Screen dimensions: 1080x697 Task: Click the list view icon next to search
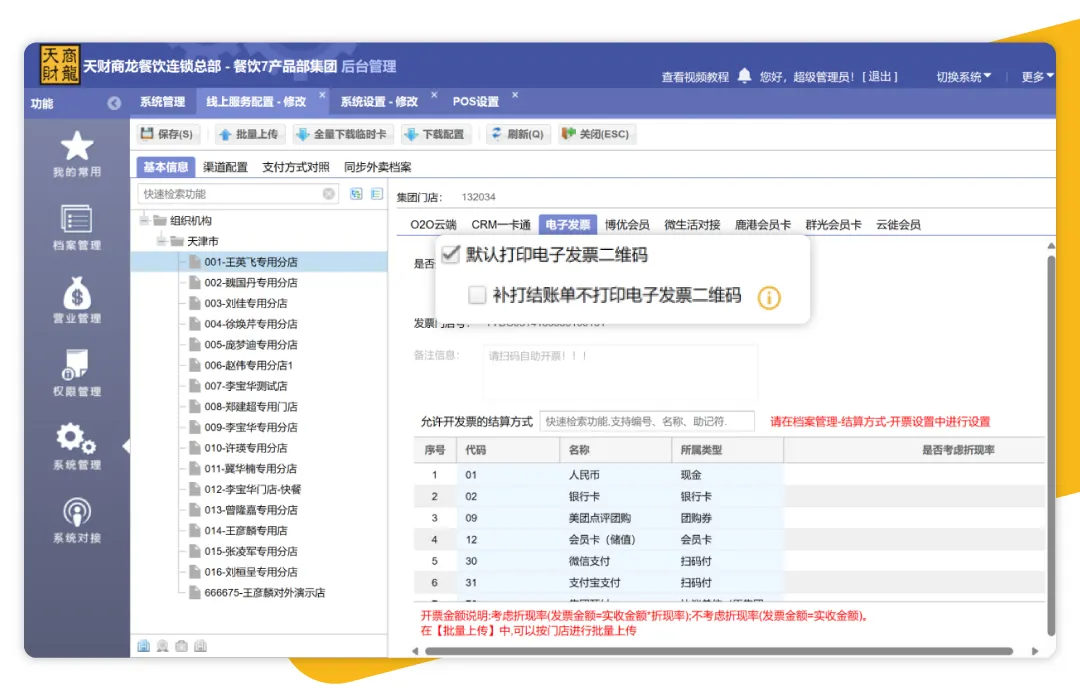tap(377, 194)
